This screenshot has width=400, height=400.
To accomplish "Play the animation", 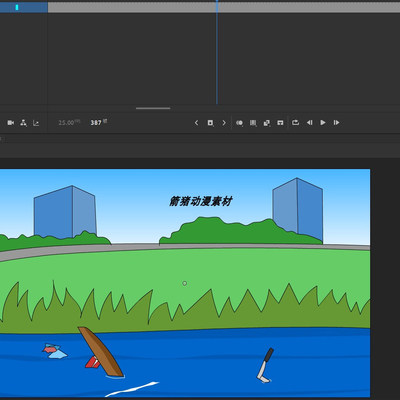I will pyautogui.click(x=323, y=123).
